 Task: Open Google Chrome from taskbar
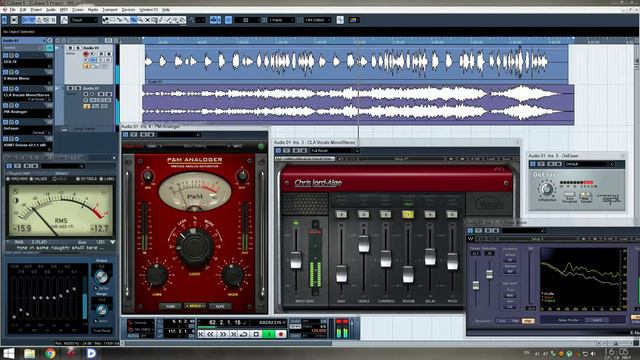point(50,353)
